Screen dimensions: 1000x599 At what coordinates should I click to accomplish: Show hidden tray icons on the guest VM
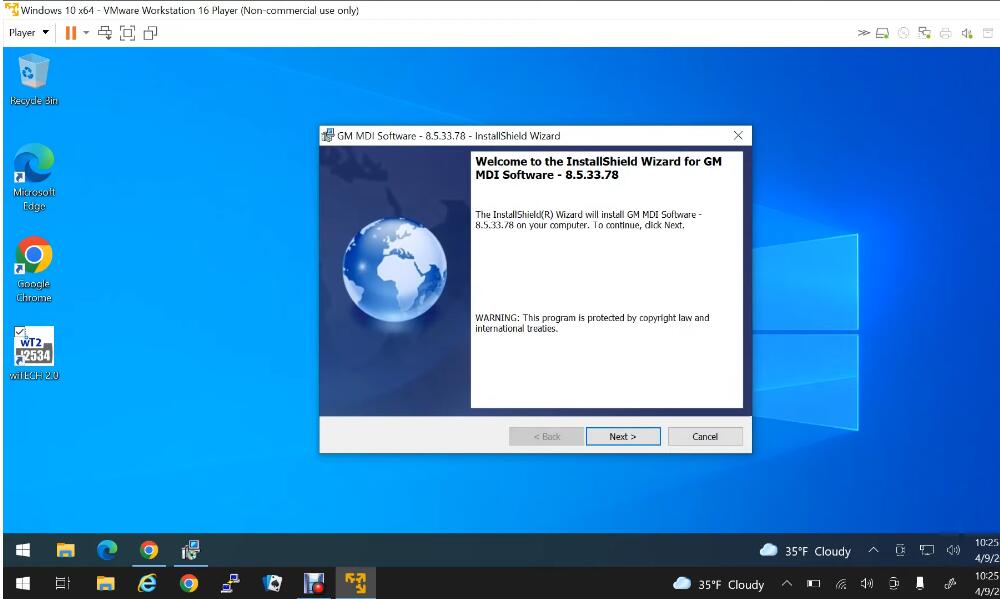tap(873, 550)
